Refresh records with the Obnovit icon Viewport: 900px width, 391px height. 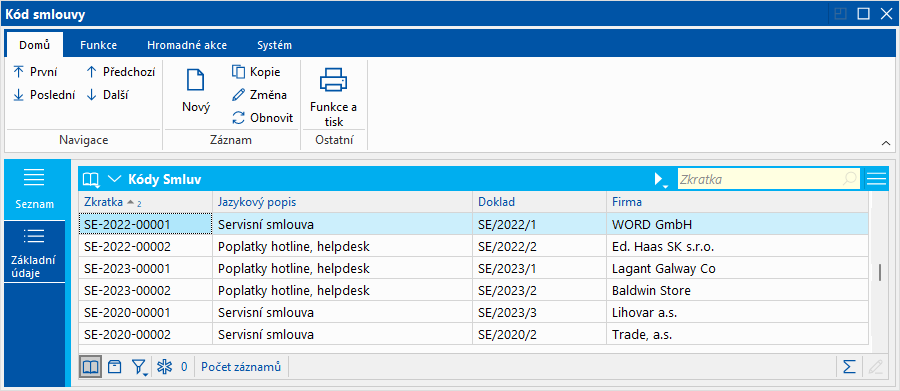click(238, 118)
